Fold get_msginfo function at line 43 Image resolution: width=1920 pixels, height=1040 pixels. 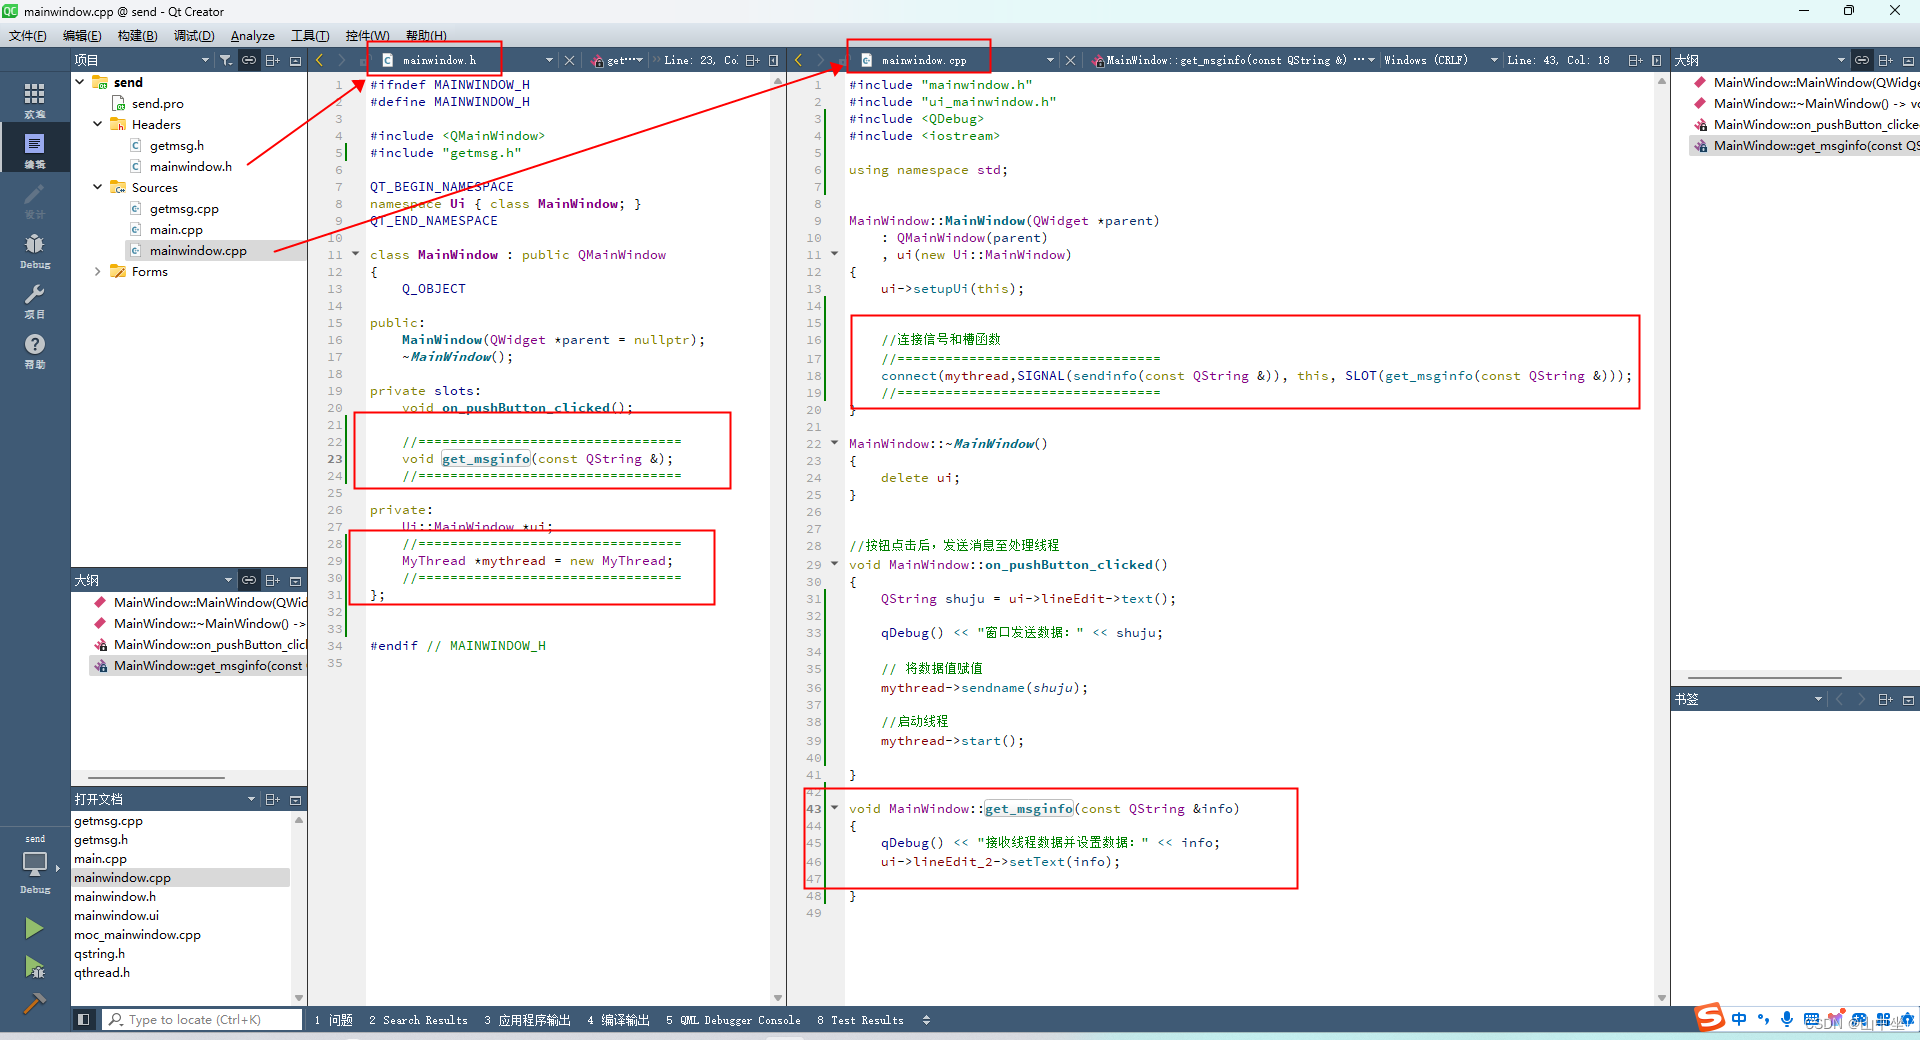coord(834,808)
